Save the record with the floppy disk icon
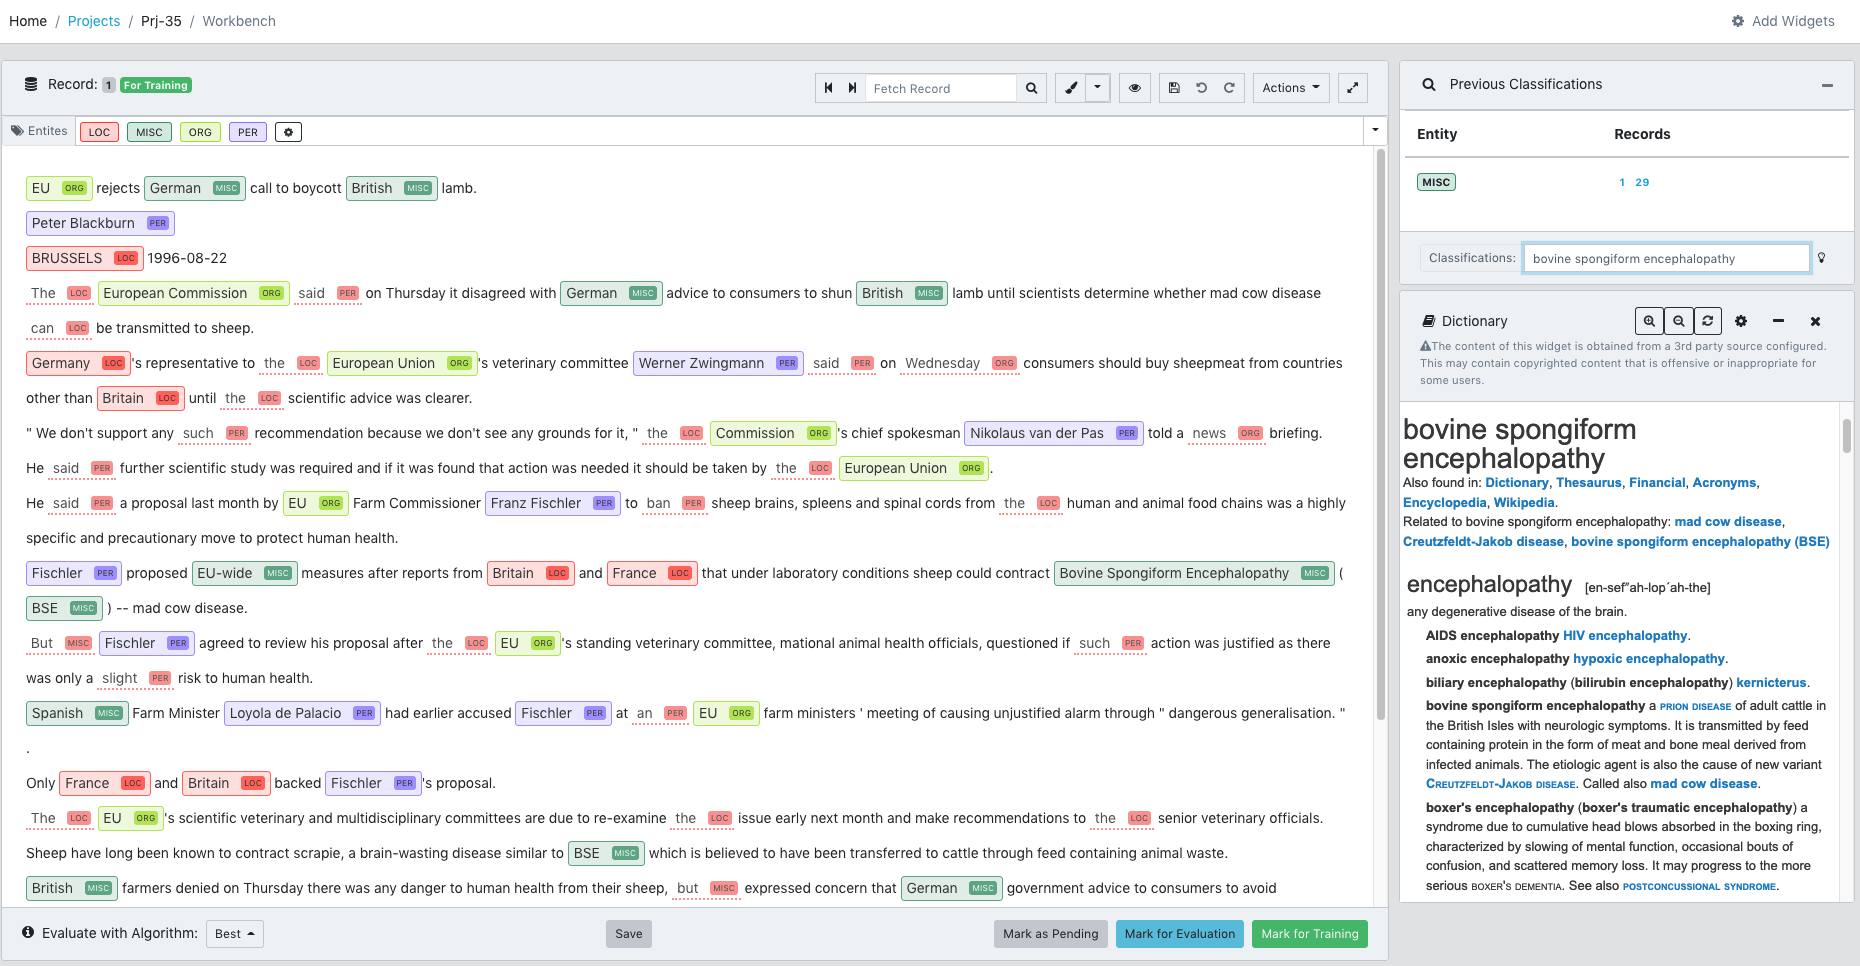1860x966 pixels. pos(1173,87)
